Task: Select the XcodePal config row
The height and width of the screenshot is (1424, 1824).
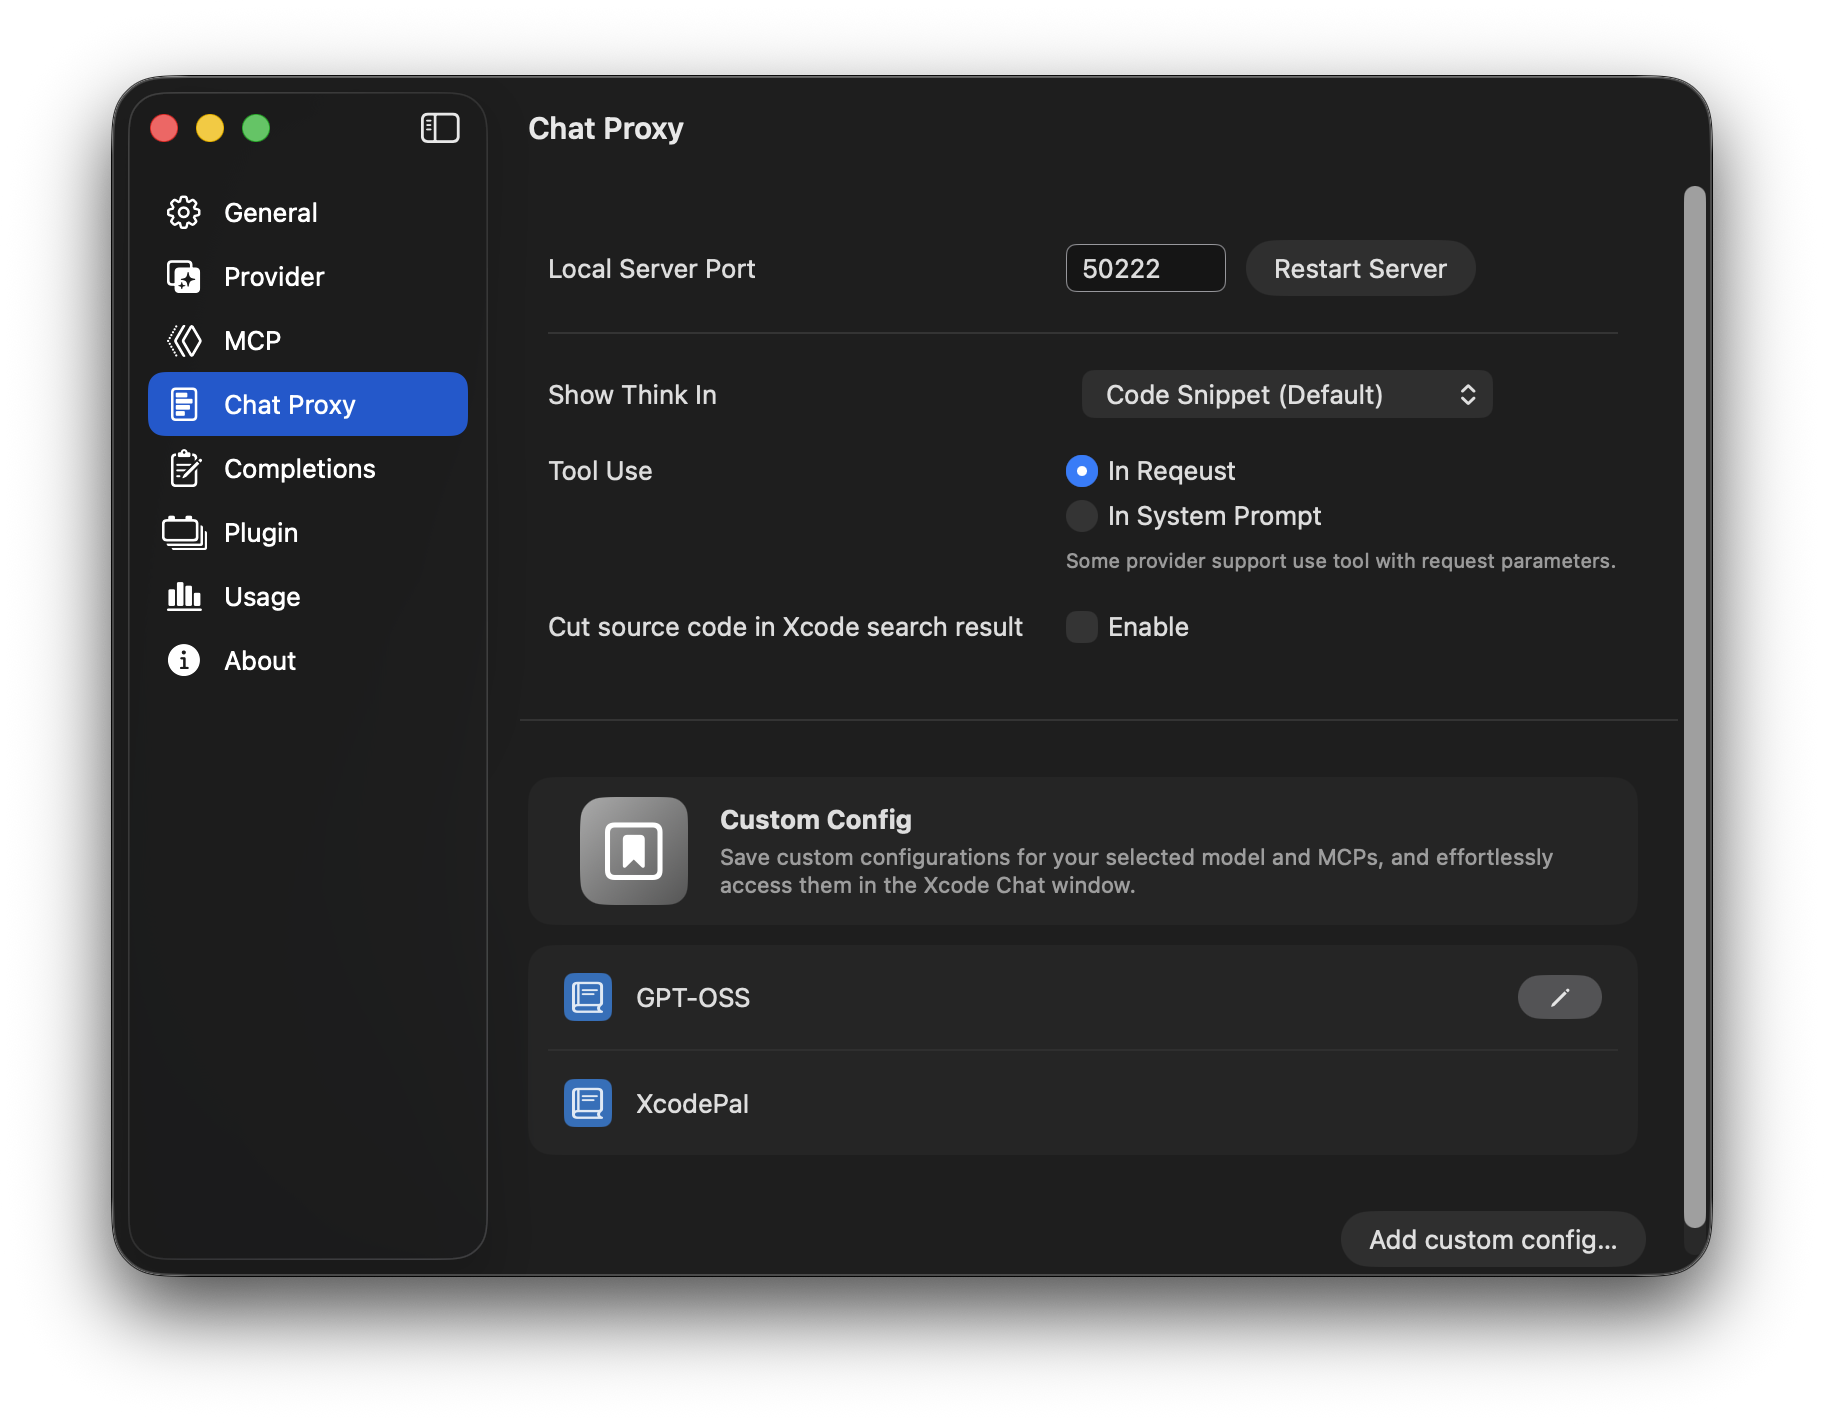Action: tap(1083, 1103)
